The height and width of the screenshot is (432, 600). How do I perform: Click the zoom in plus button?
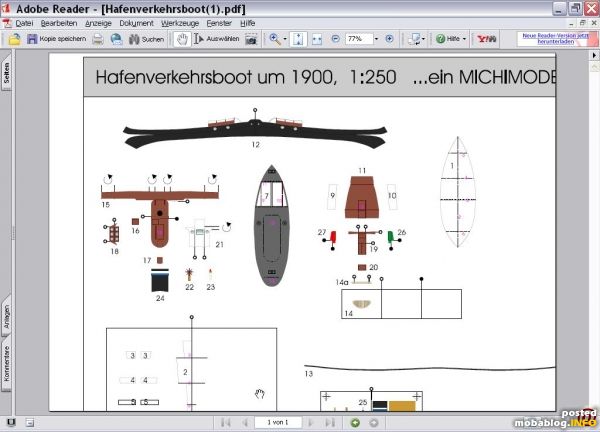pos(390,39)
